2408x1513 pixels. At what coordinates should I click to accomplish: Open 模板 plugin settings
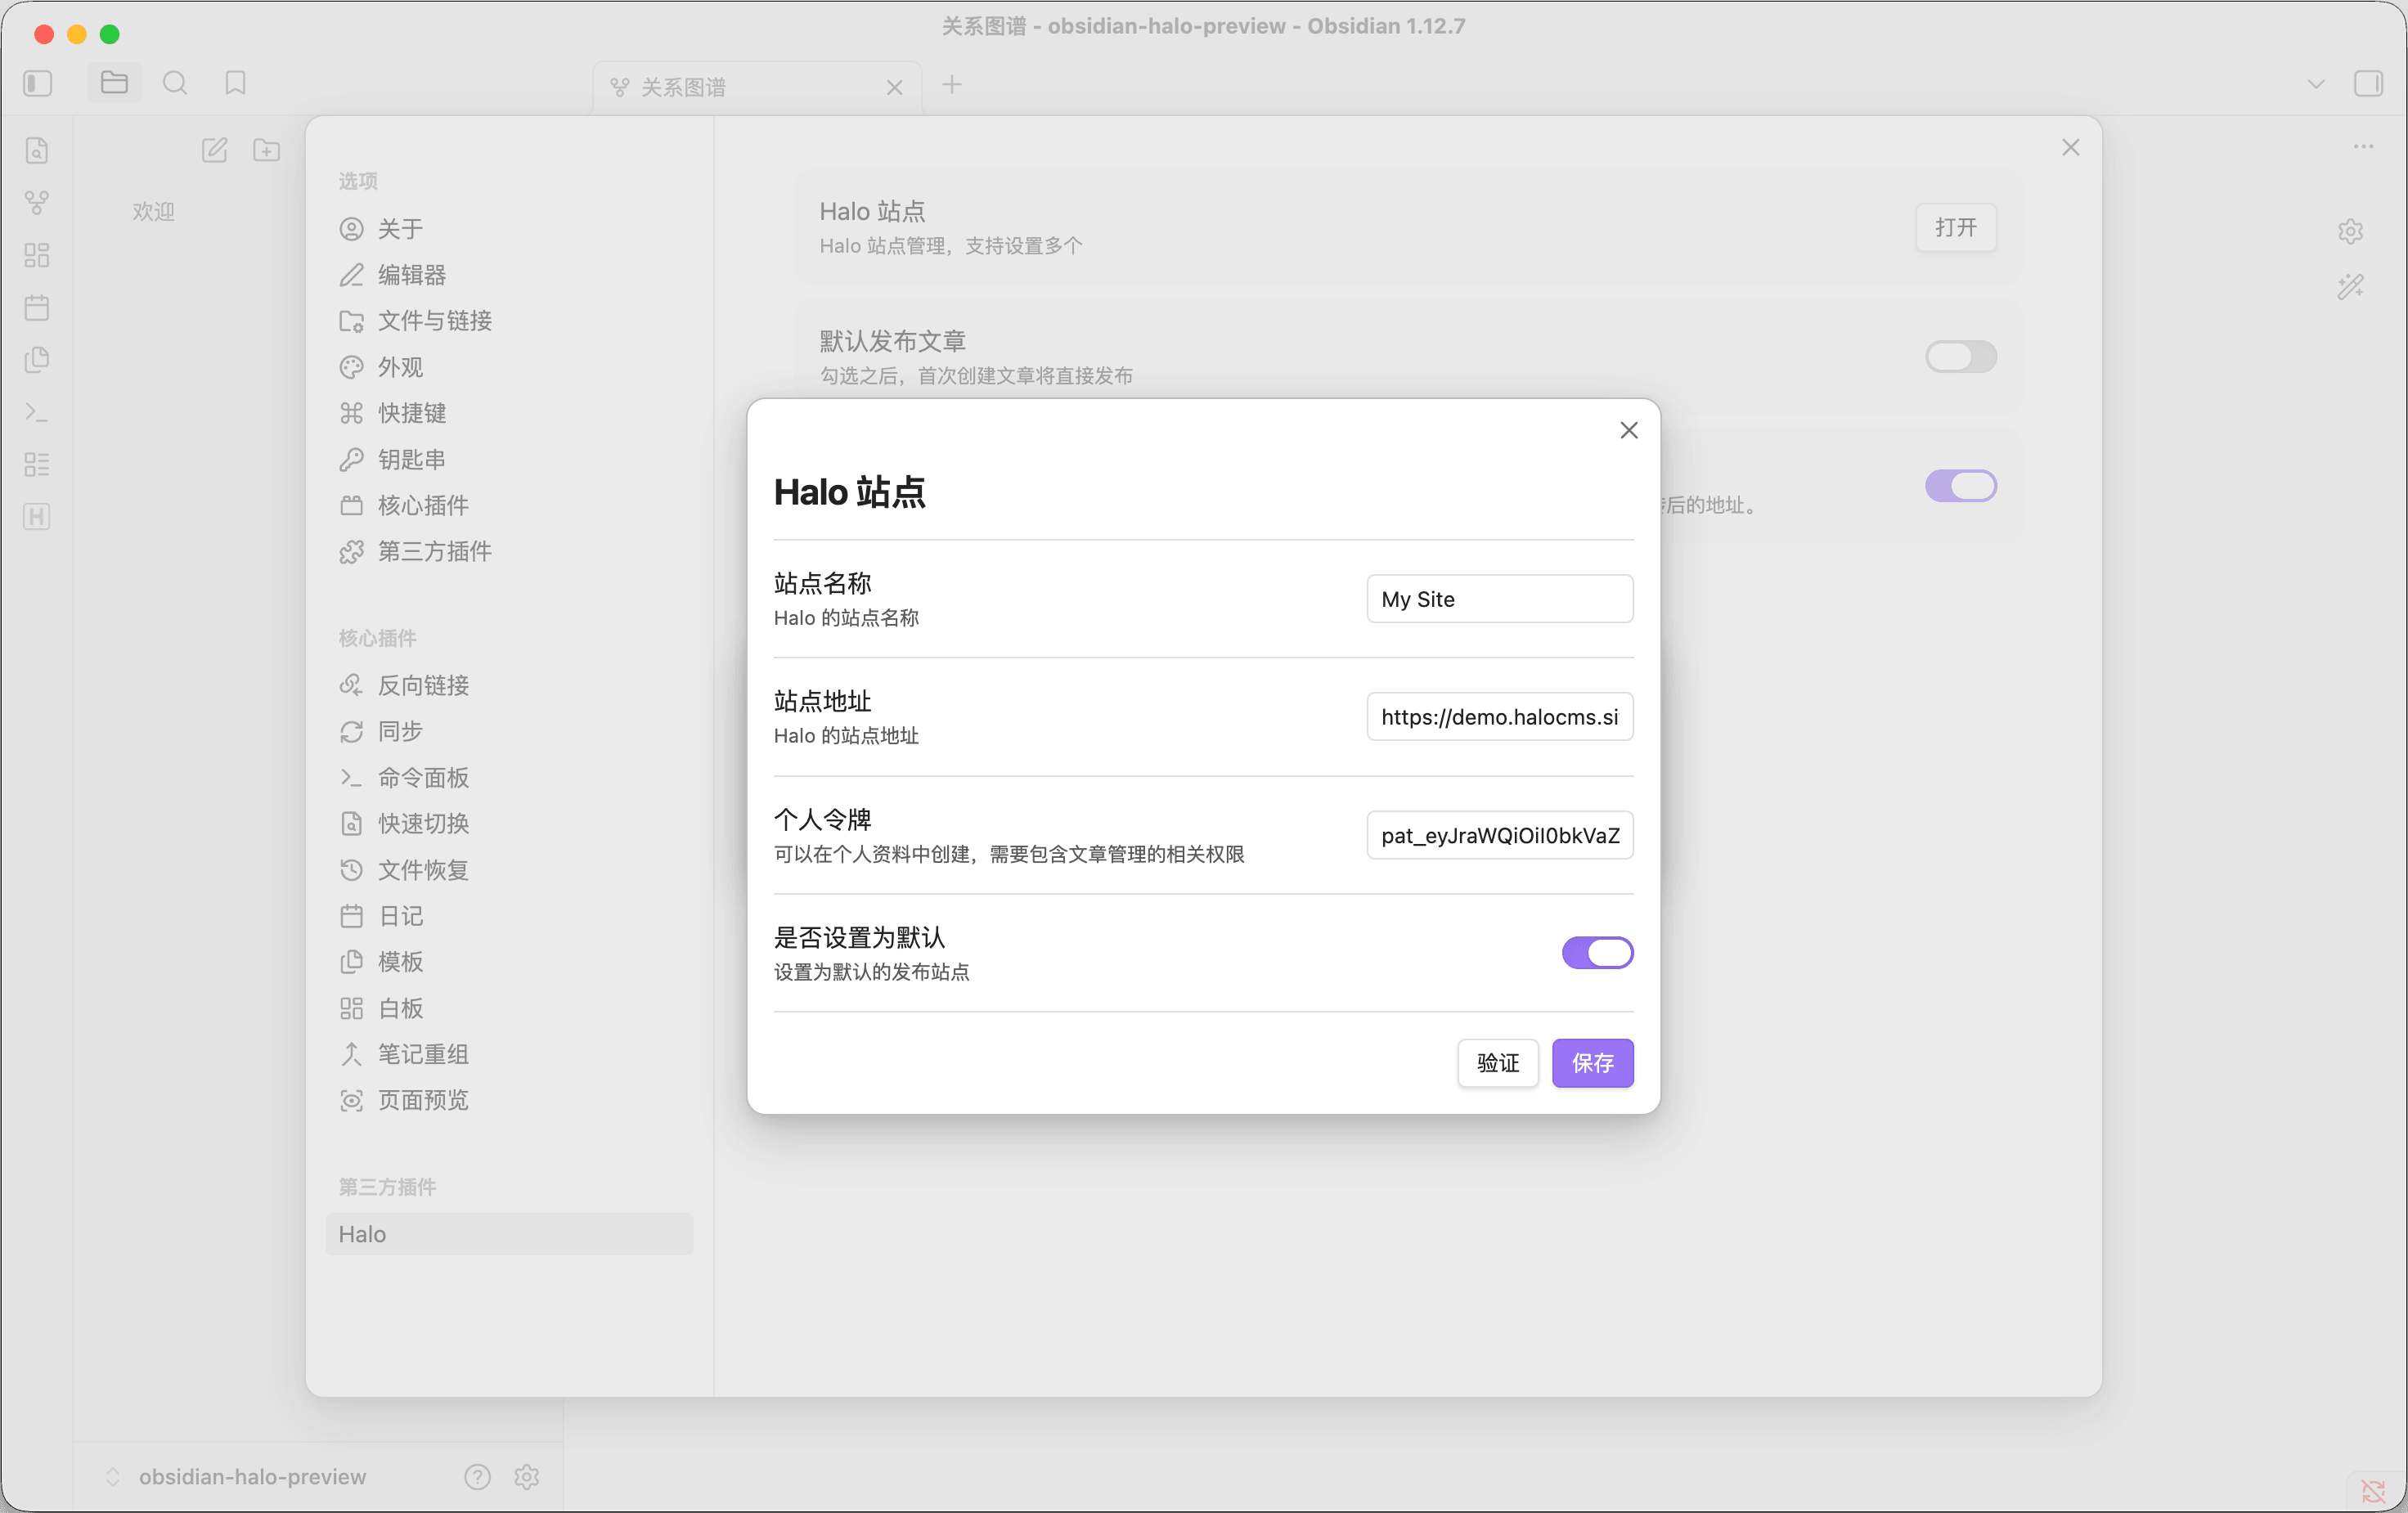tap(509, 962)
